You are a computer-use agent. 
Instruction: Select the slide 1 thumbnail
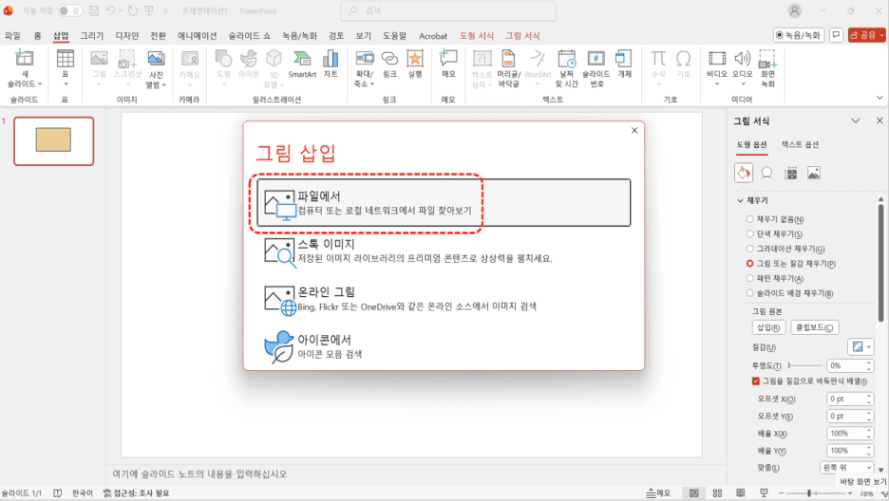(53, 141)
